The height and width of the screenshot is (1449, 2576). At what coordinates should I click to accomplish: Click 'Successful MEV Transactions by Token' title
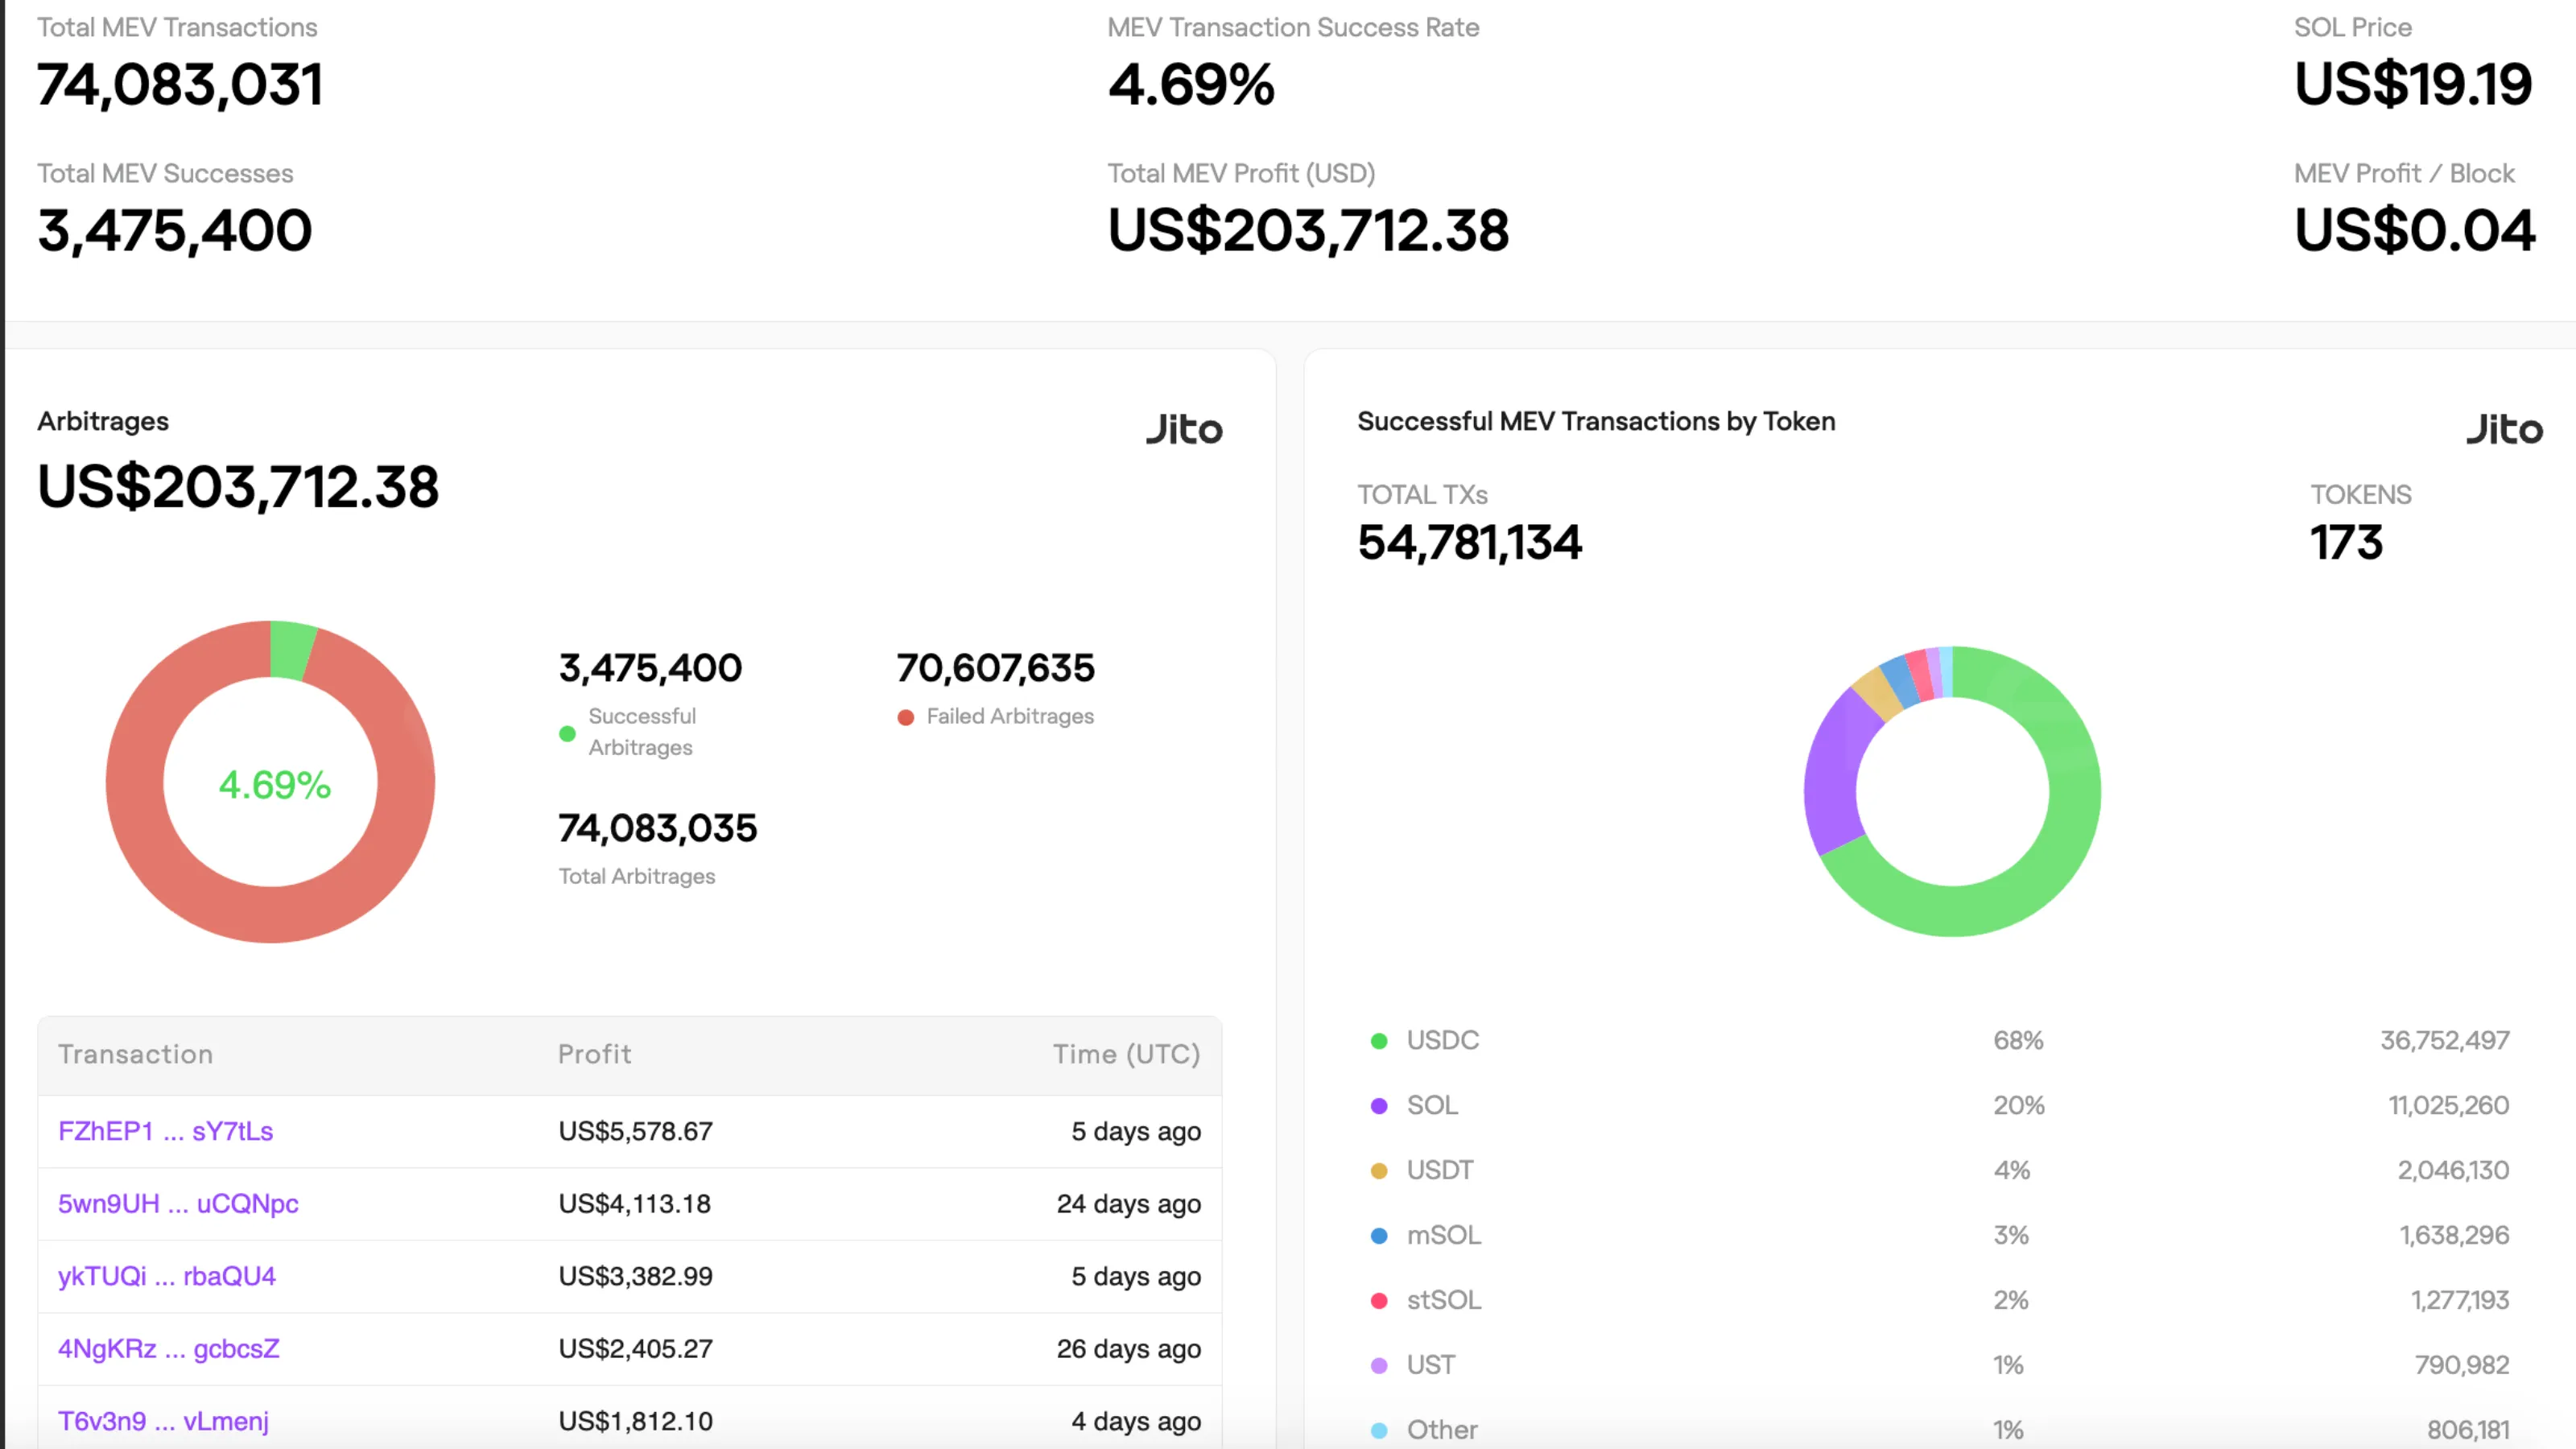[1596, 421]
